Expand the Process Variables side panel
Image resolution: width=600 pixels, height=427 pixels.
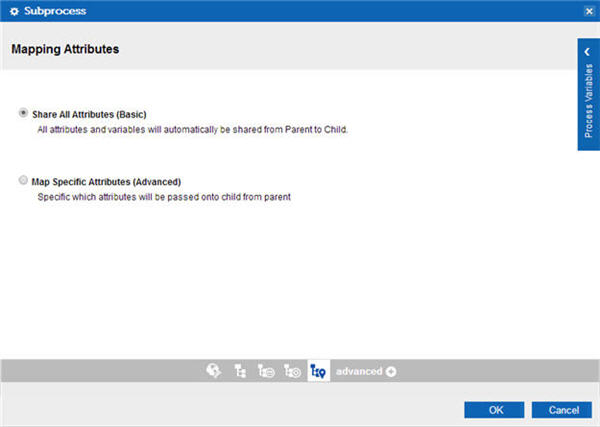[589, 94]
